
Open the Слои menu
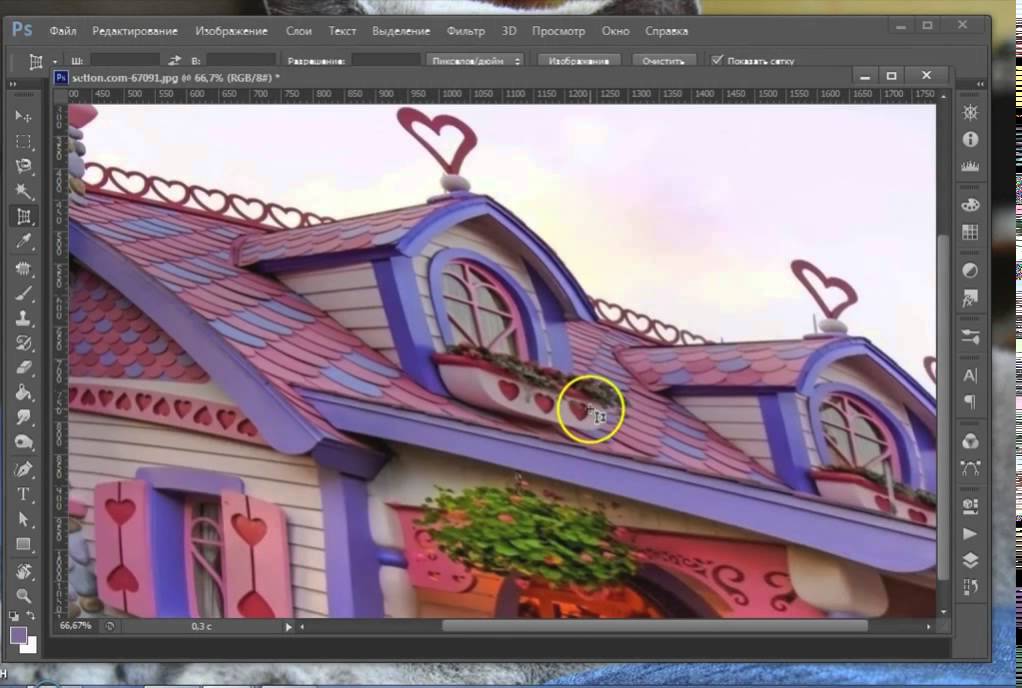[299, 31]
